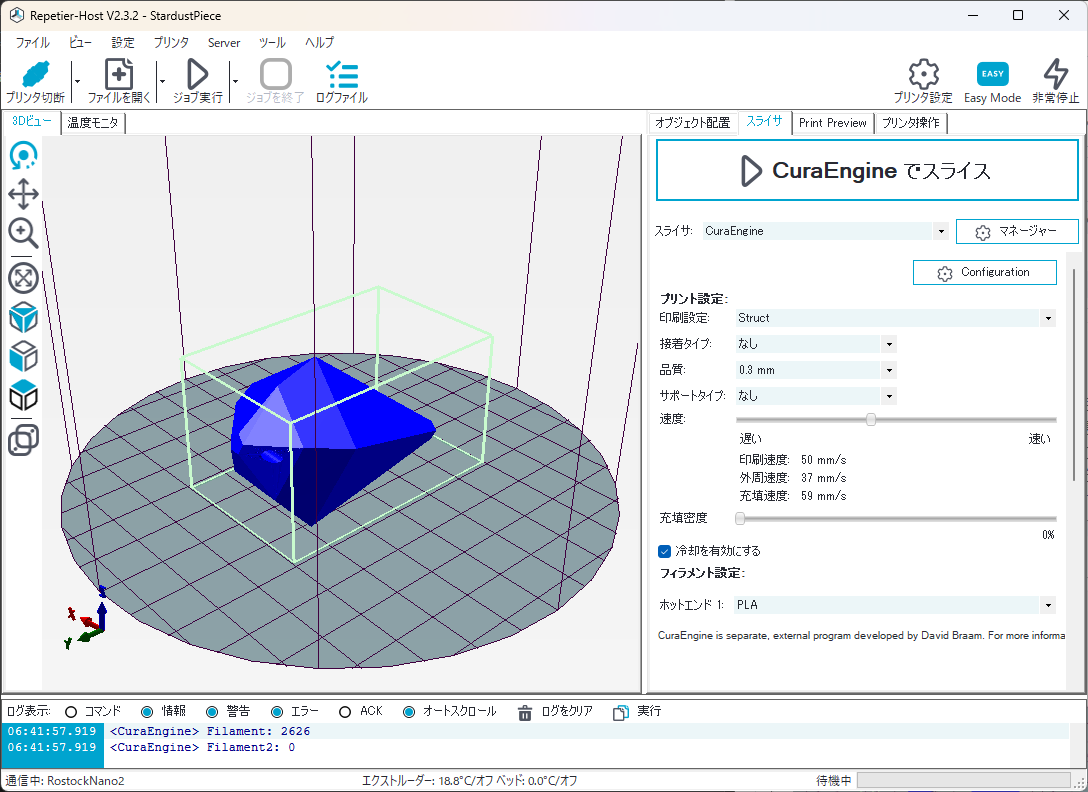Select the zoom magnifier tool
Image resolution: width=1088 pixels, height=792 pixels.
pyautogui.click(x=23, y=233)
